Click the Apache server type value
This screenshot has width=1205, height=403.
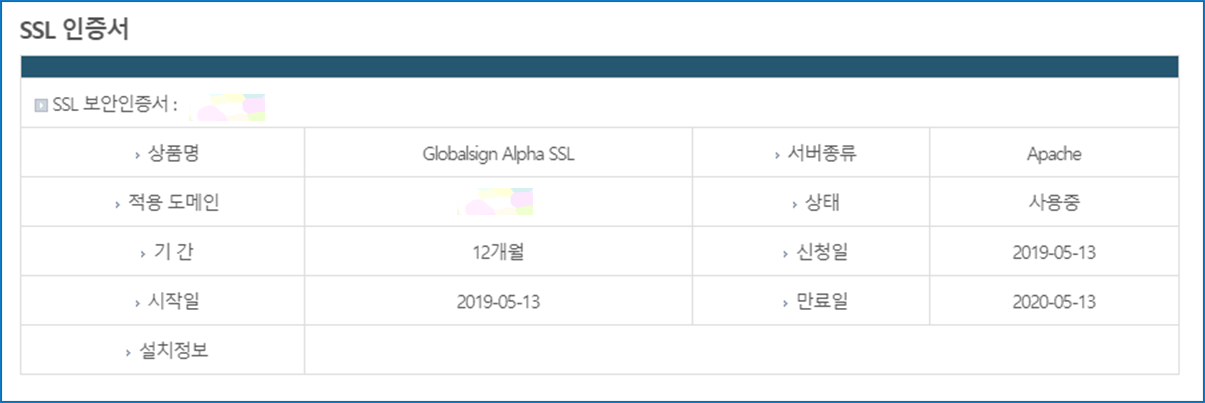pyautogui.click(x=1054, y=154)
